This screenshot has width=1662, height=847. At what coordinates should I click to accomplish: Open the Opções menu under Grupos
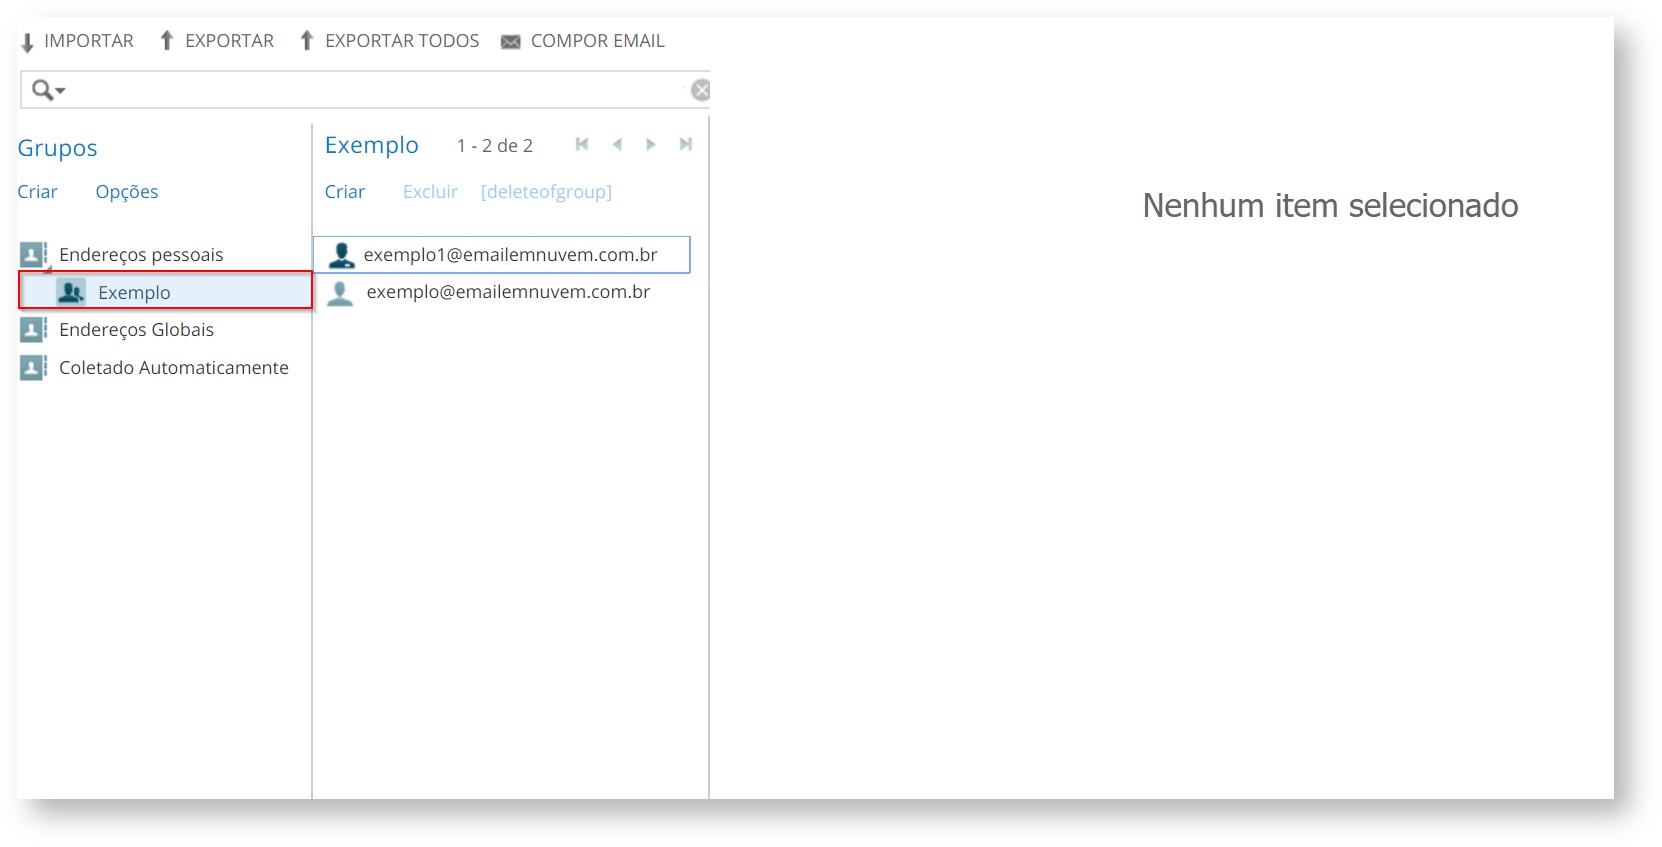click(x=127, y=192)
